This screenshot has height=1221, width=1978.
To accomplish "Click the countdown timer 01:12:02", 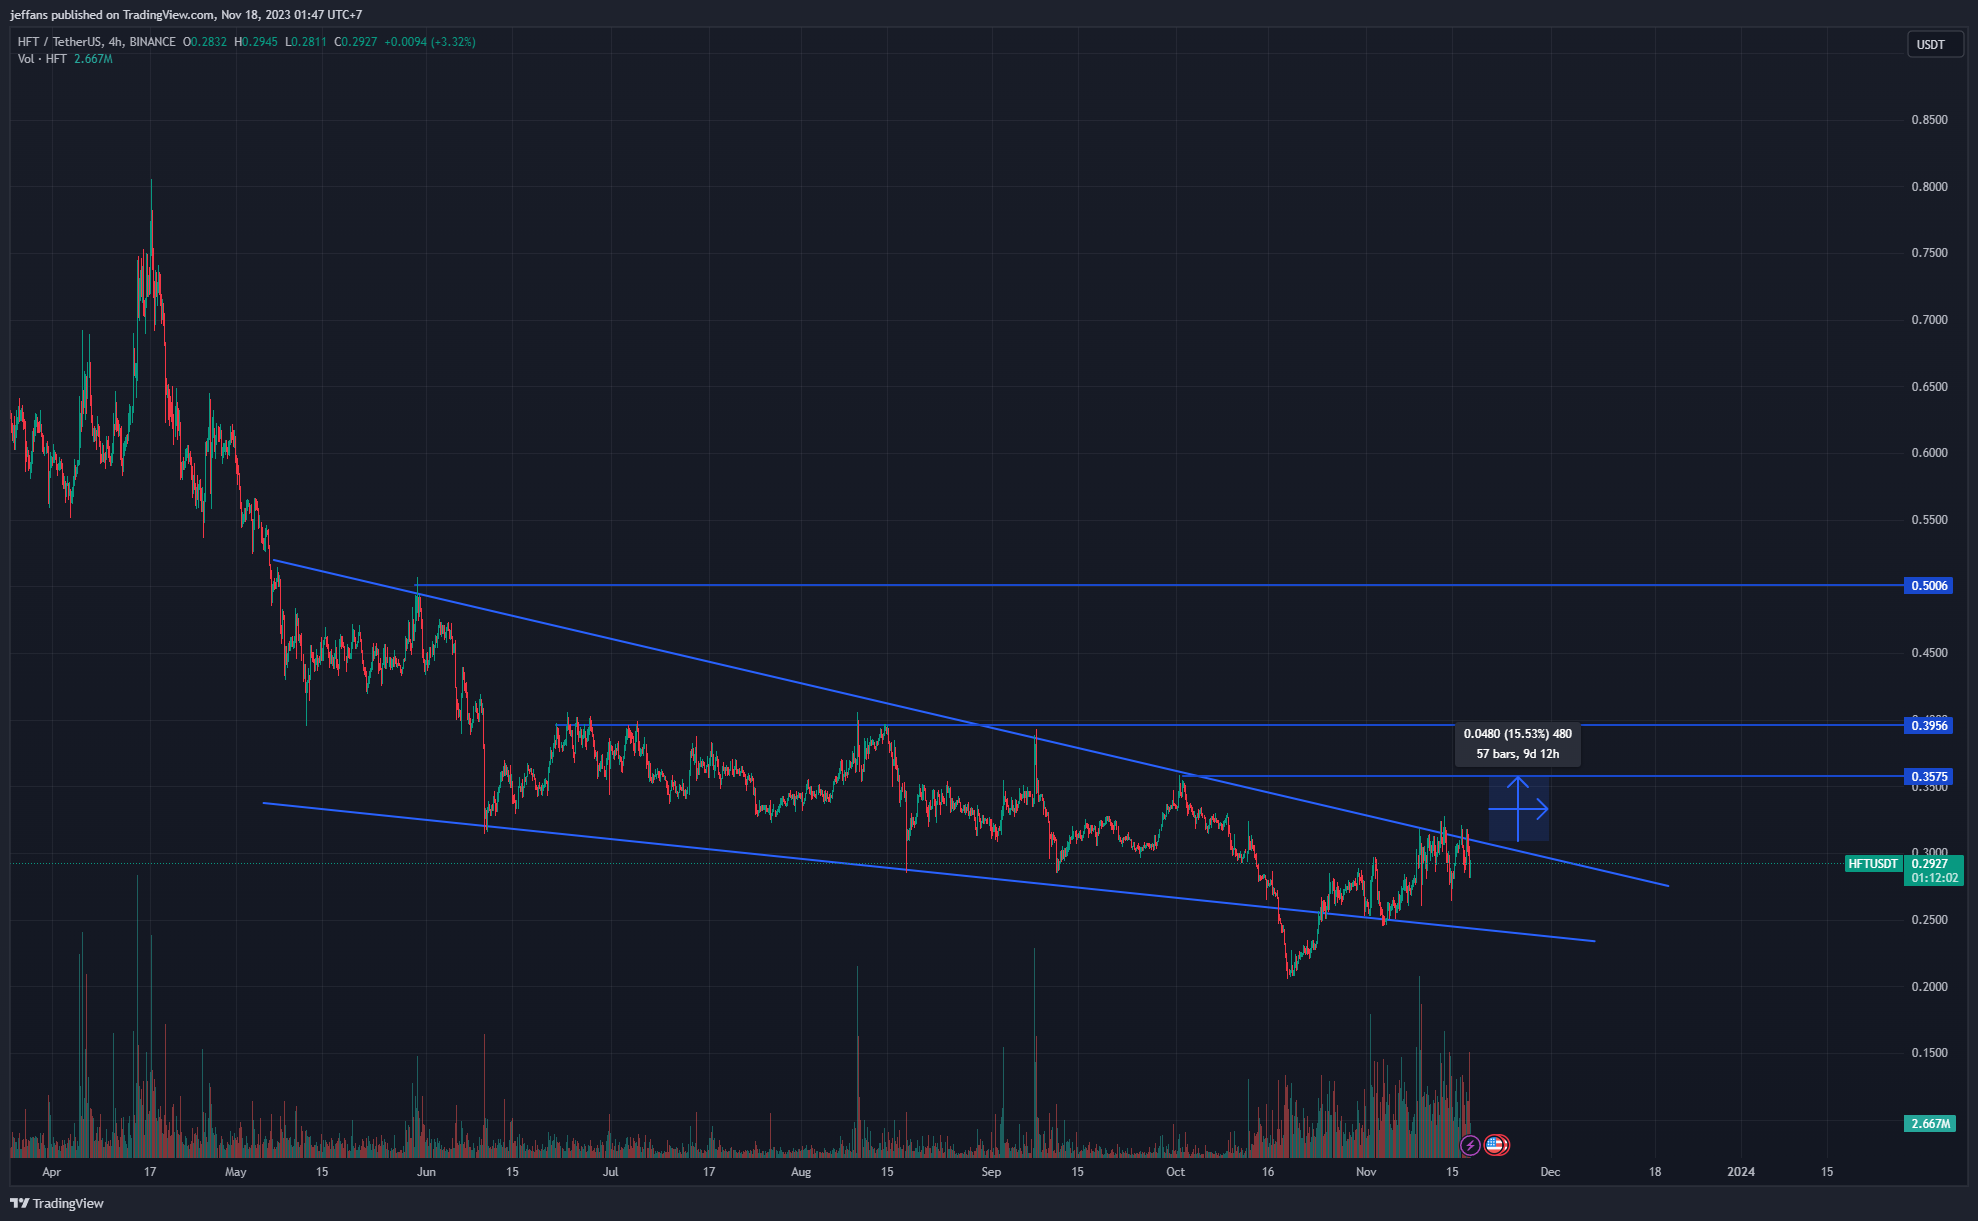I will [1934, 878].
